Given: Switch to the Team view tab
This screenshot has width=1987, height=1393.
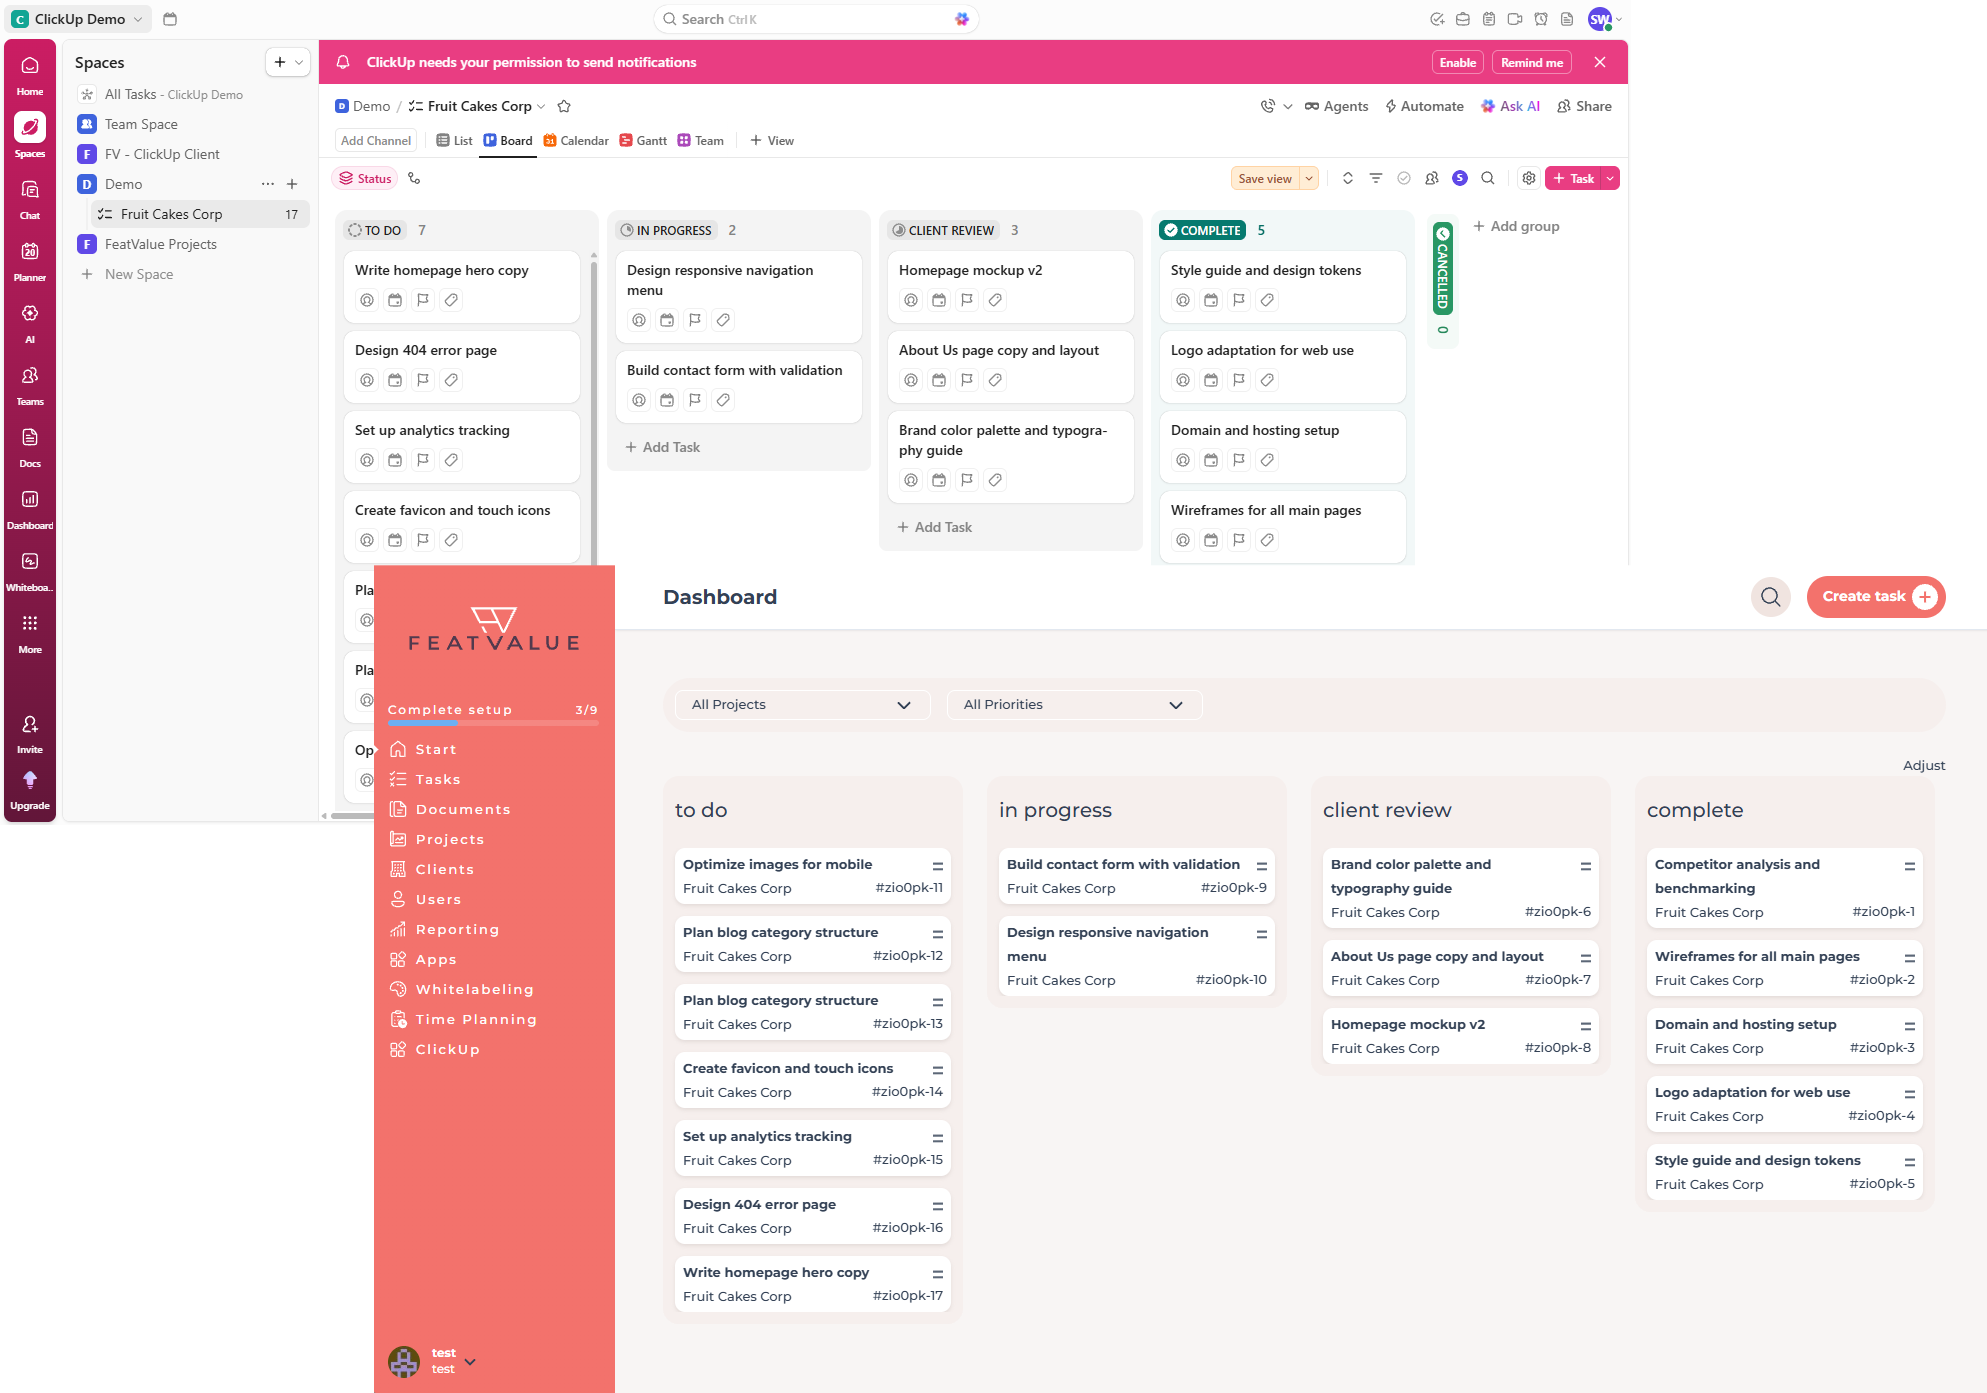Looking at the screenshot, I should (701, 141).
